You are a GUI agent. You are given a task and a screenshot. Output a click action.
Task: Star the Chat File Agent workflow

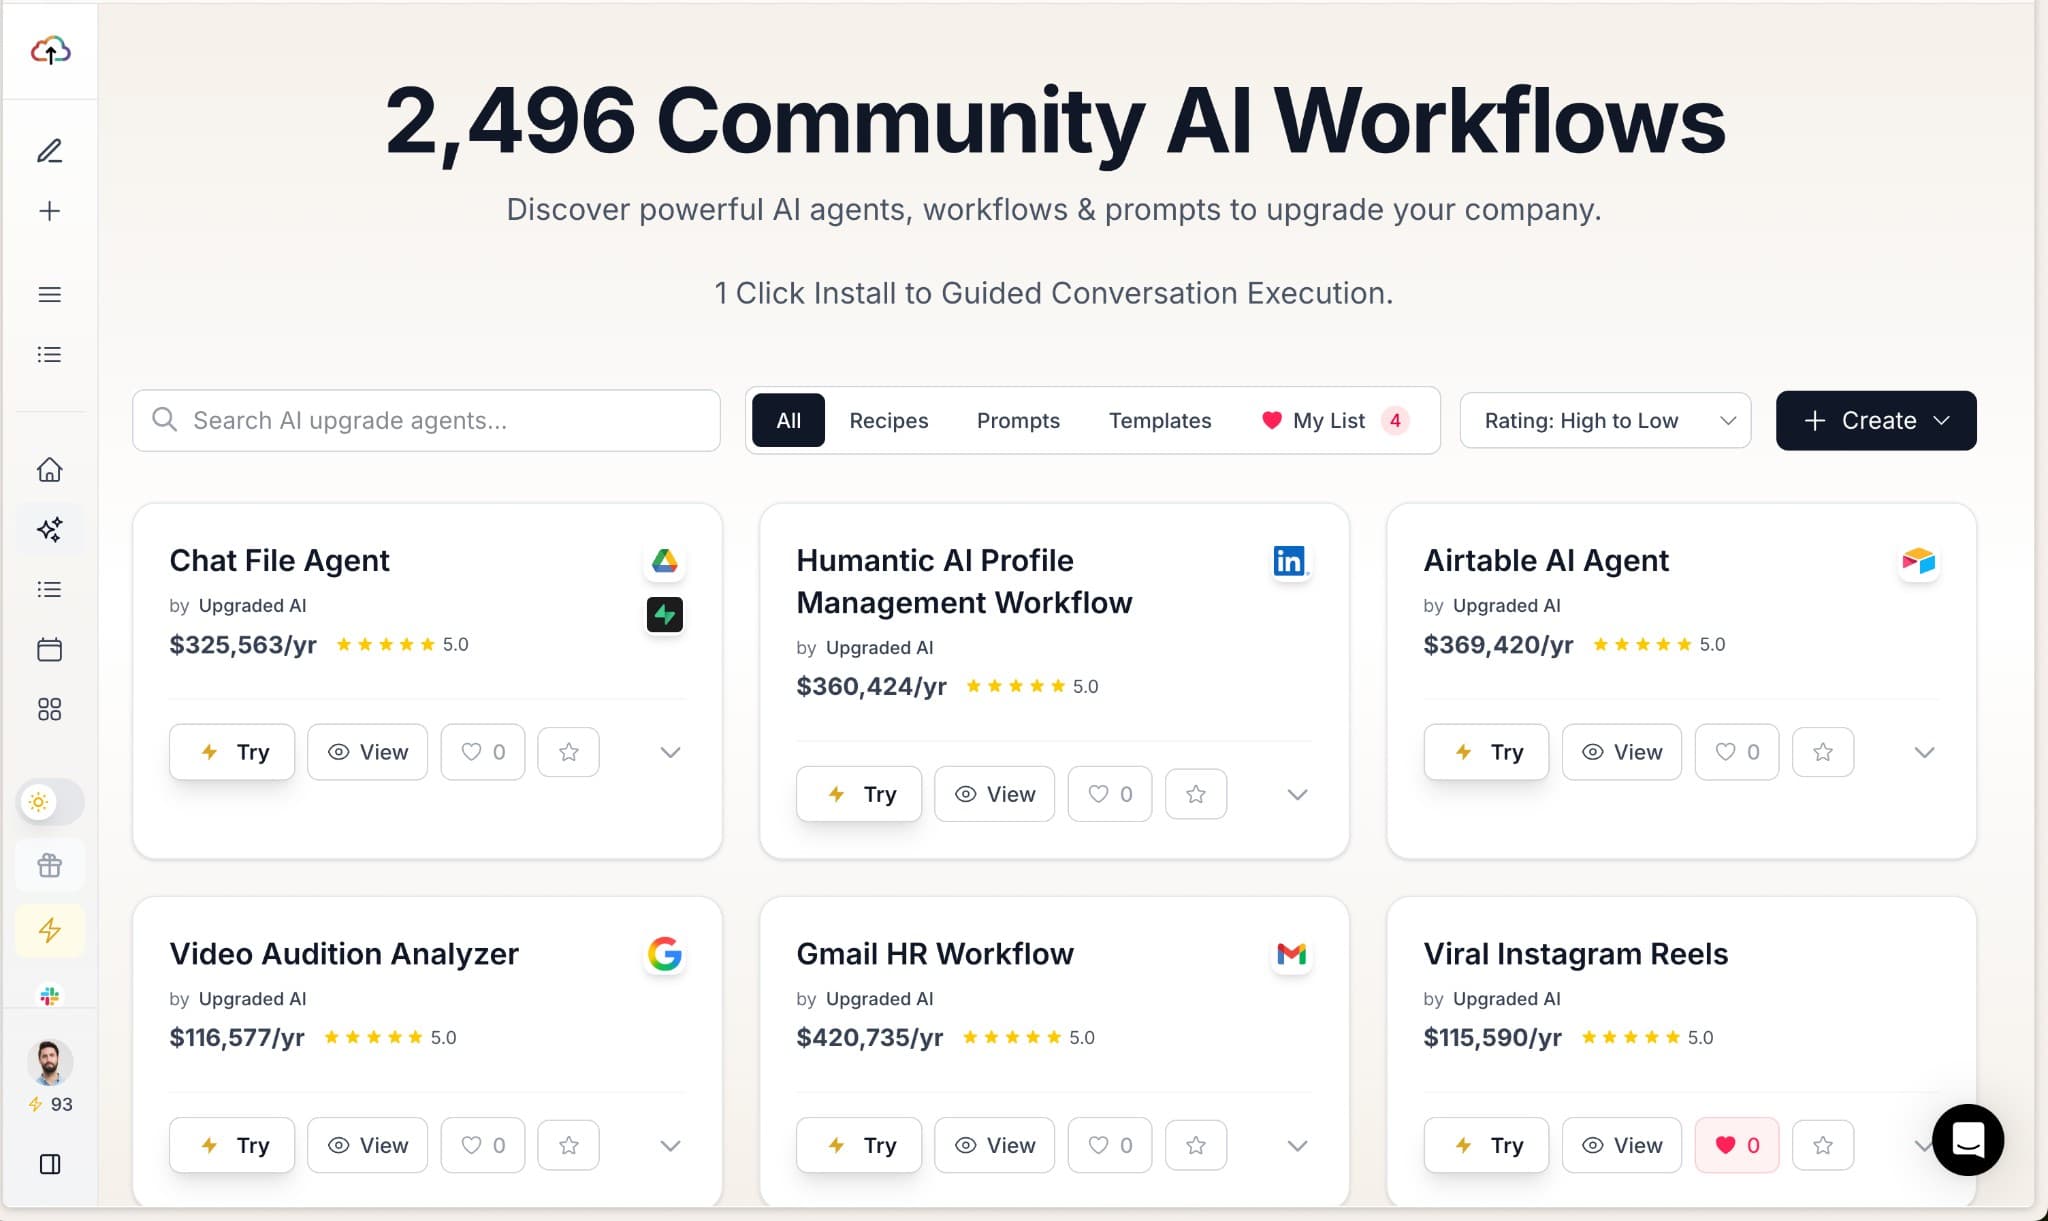(x=568, y=752)
